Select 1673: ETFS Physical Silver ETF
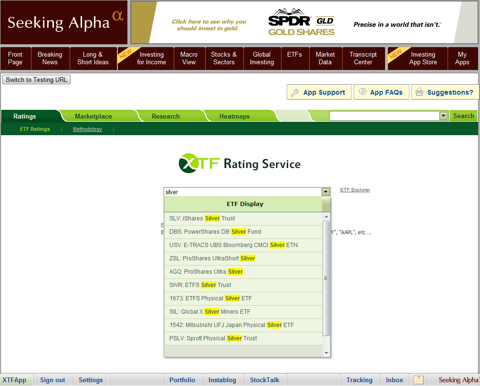 pyautogui.click(x=243, y=299)
